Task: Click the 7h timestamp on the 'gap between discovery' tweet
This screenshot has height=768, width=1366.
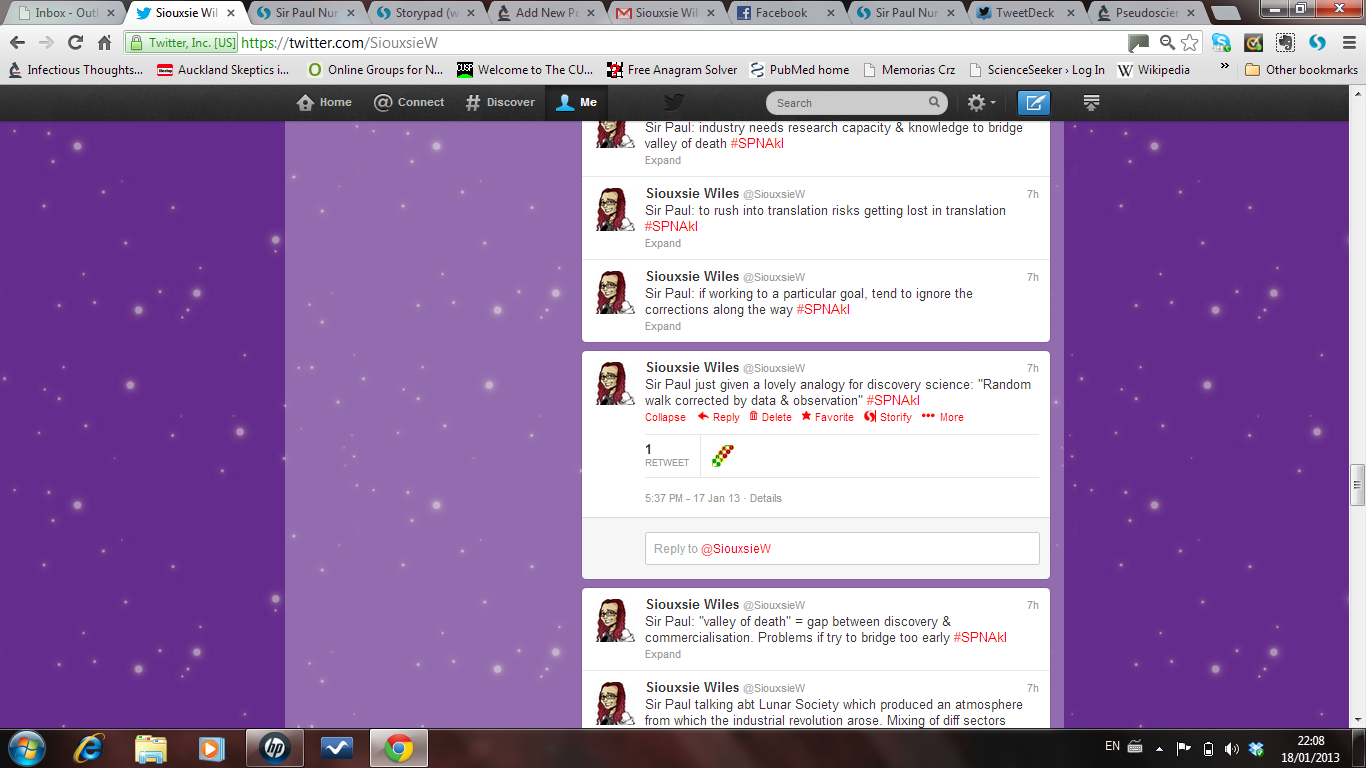Action: point(1033,605)
